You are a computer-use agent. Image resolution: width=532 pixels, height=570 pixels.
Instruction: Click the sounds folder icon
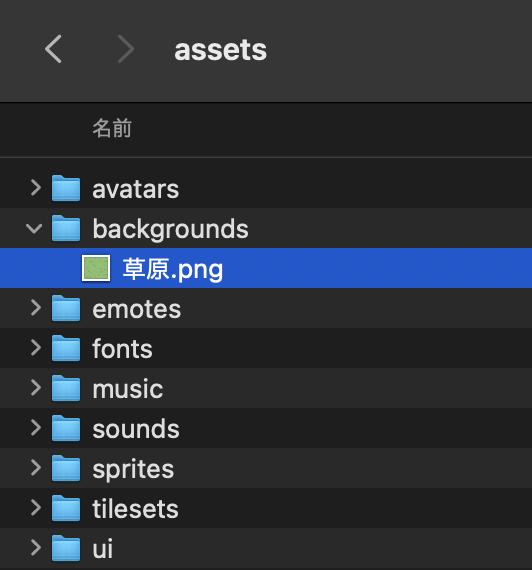pos(66,428)
